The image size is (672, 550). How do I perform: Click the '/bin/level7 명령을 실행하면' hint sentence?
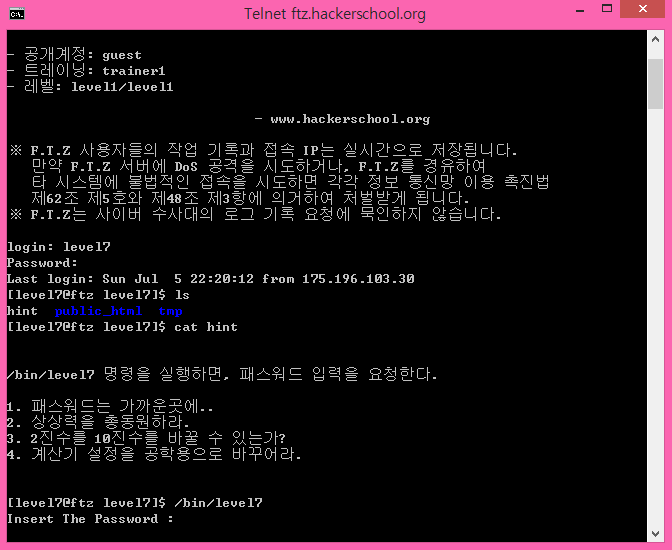tap(222, 374)
